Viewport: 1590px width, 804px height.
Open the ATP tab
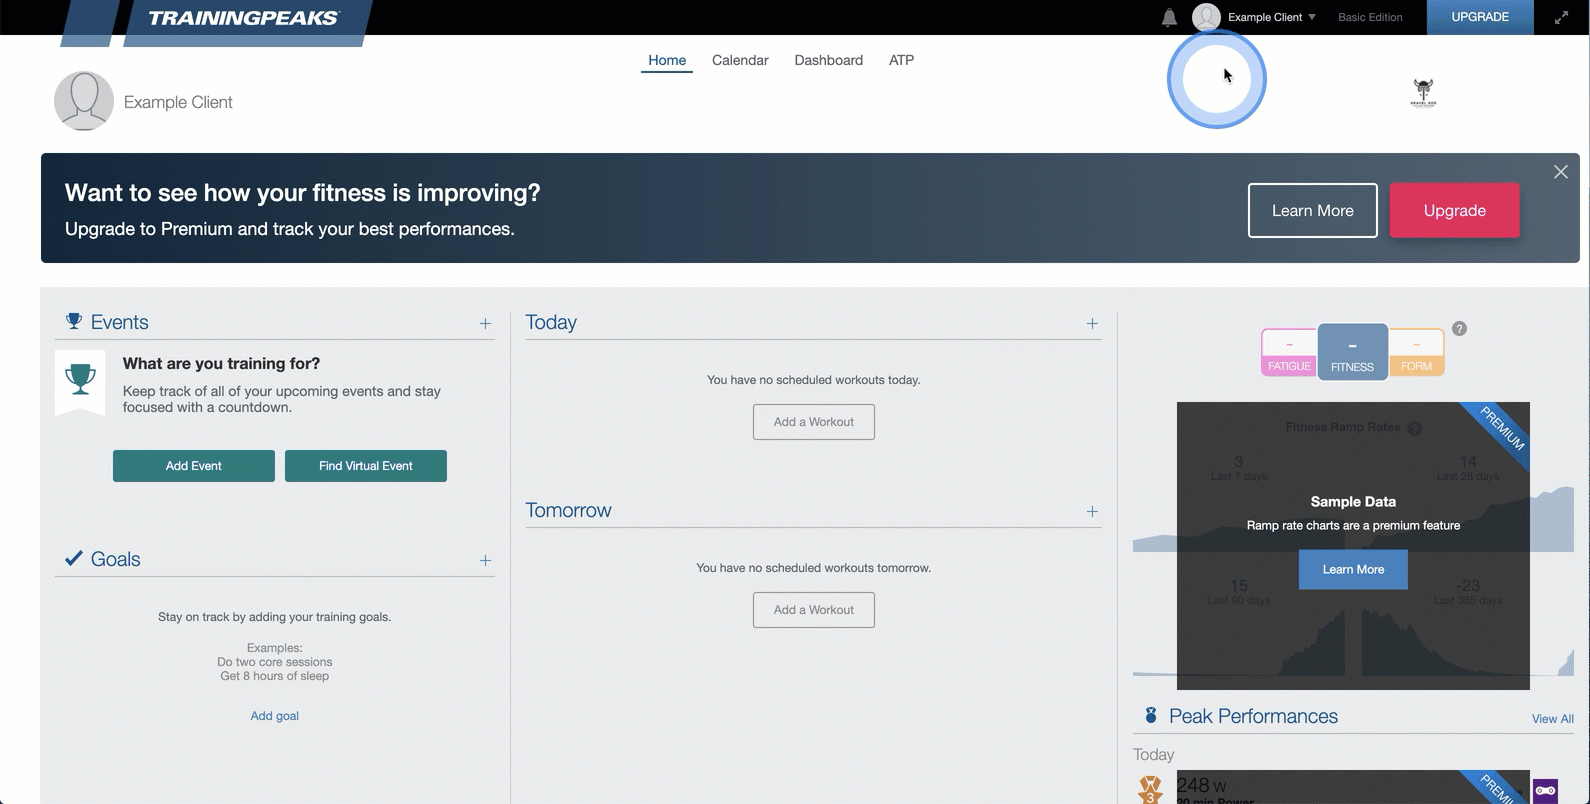(901, 60)
